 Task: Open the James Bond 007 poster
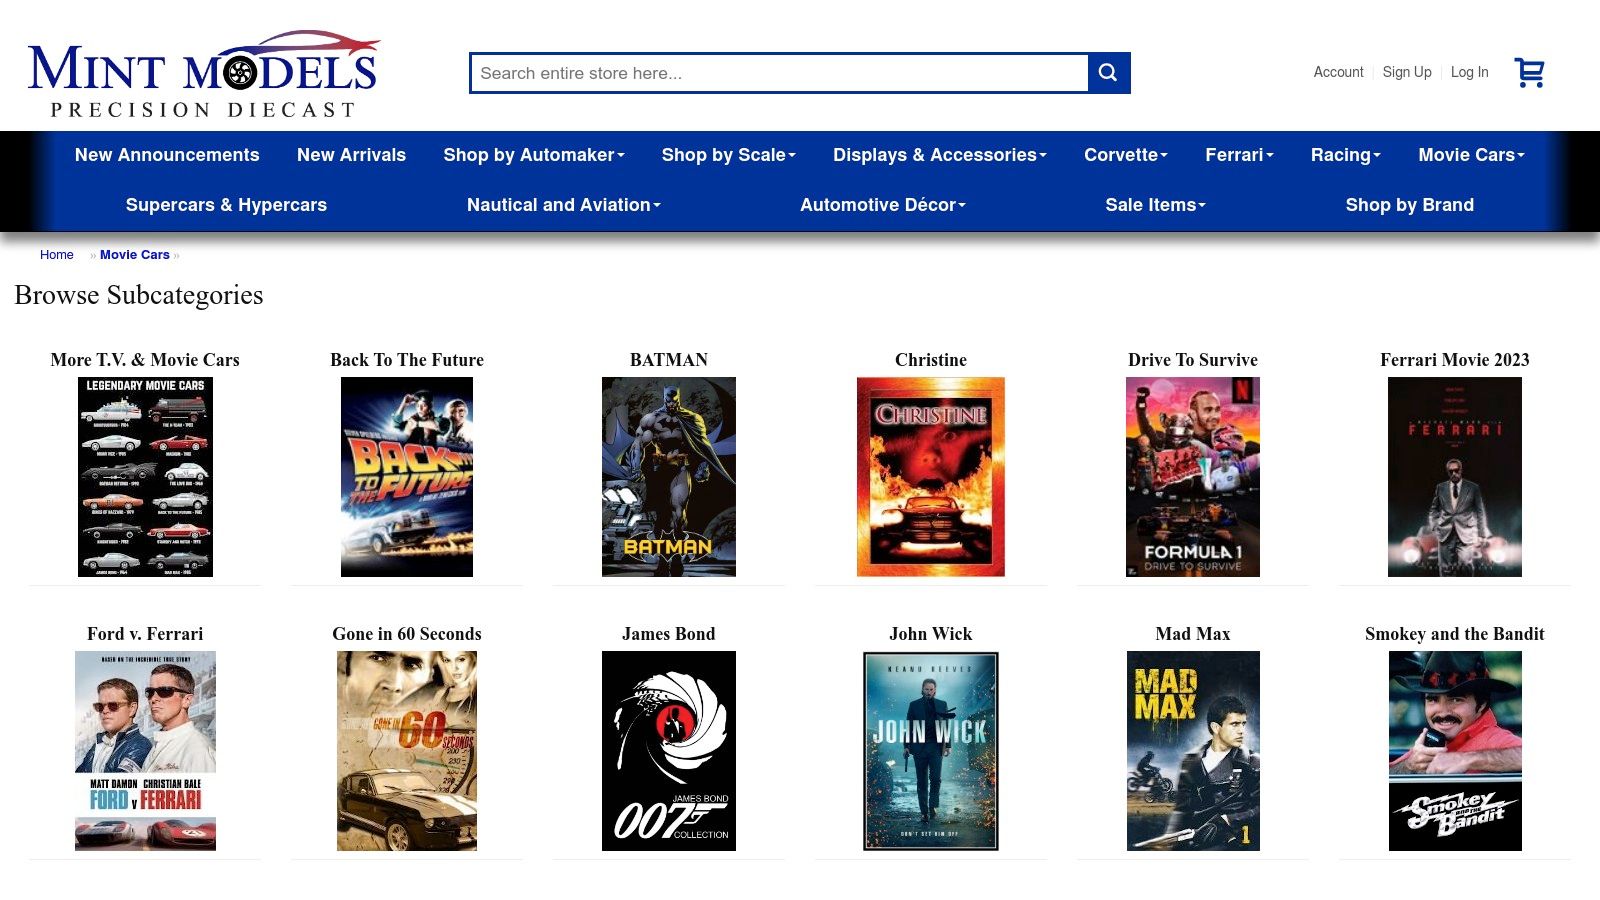(x=669, y=751)
